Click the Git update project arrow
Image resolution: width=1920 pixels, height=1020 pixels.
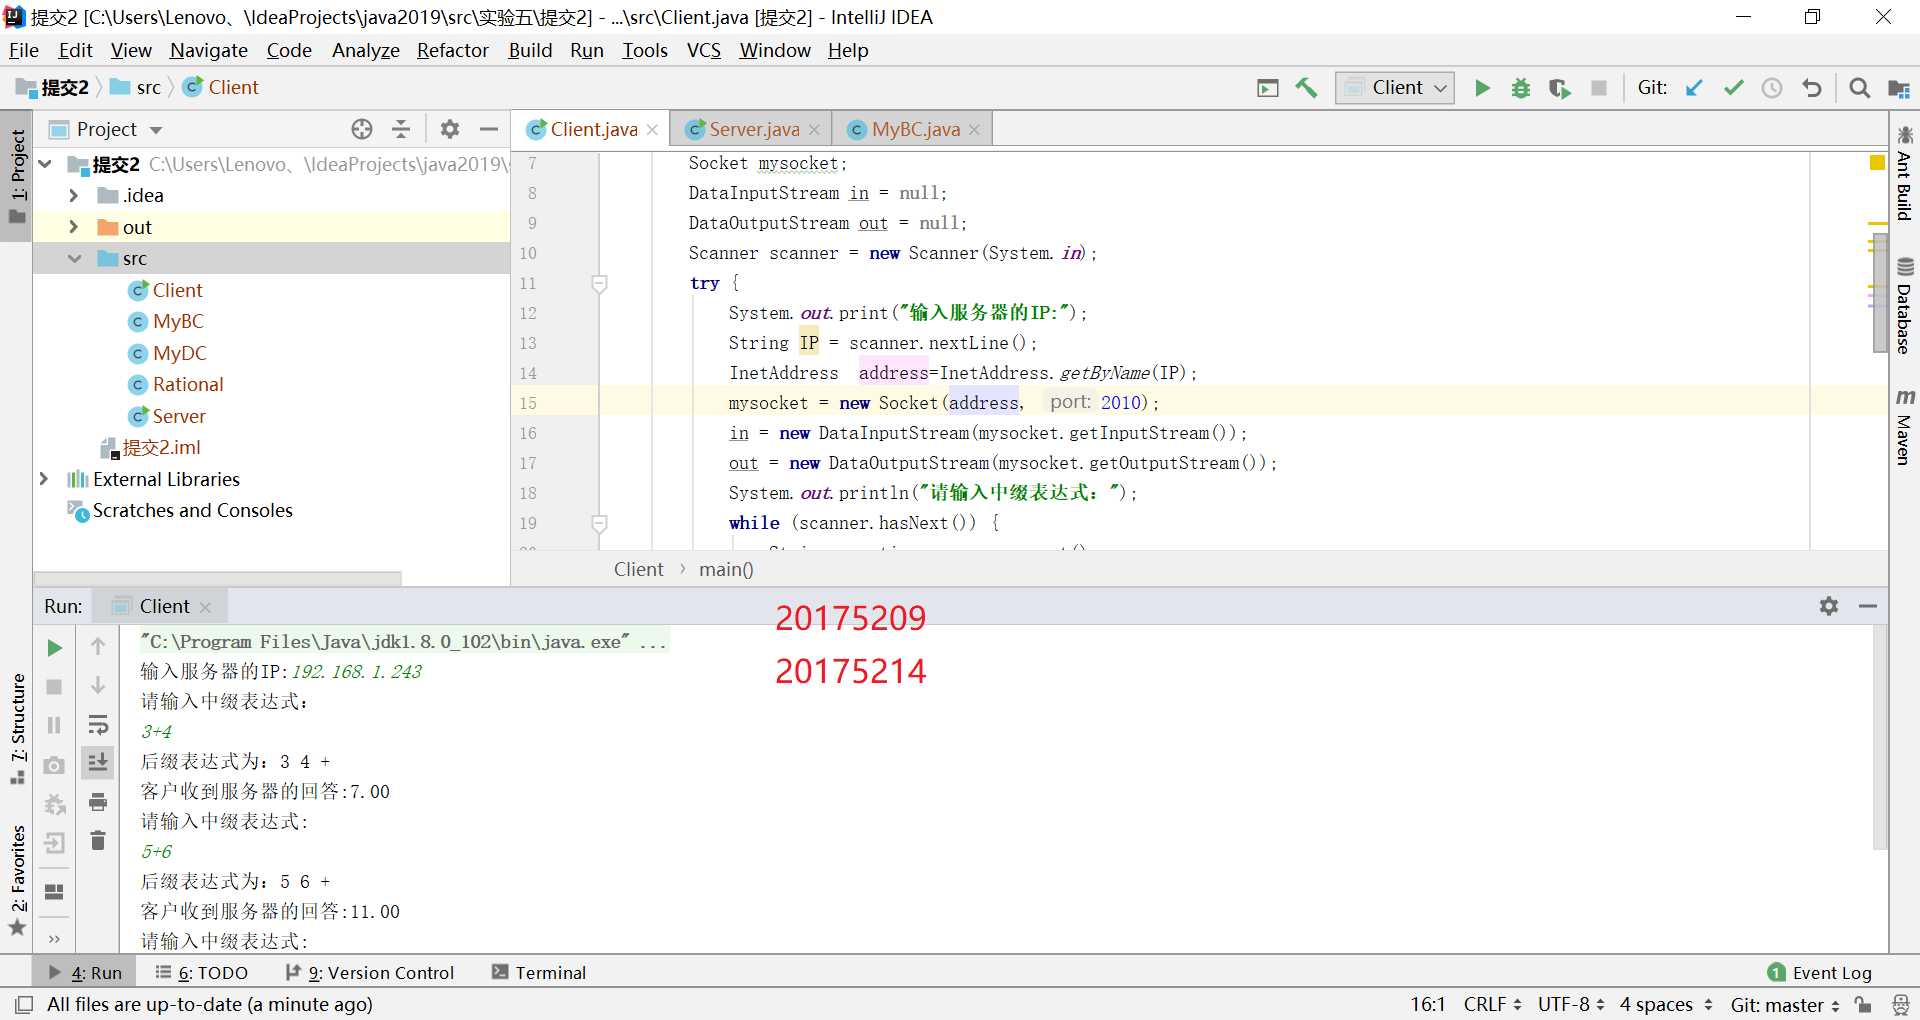pyautogui.click(x=1694, y=88)
